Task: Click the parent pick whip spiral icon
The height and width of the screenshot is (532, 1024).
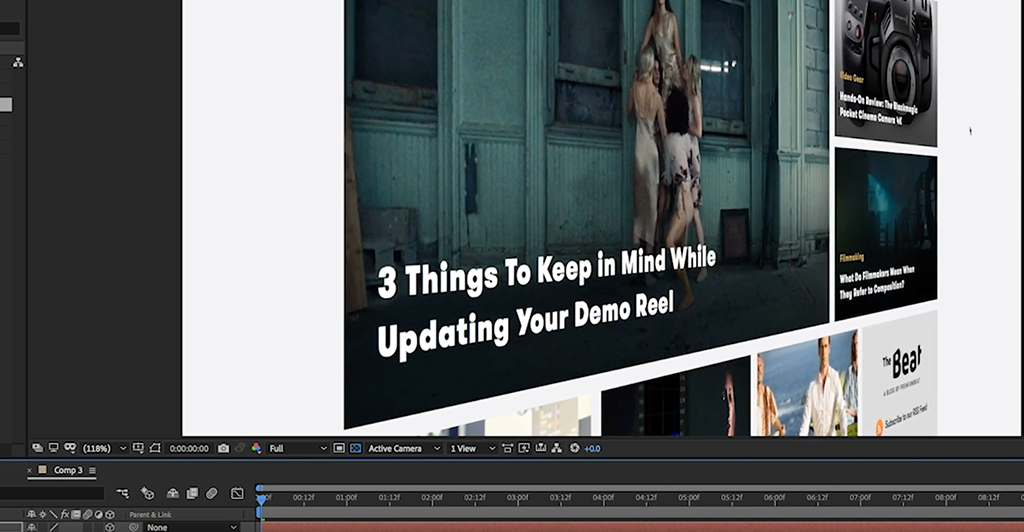Action: pyautogui.click(x=134, y=527)
